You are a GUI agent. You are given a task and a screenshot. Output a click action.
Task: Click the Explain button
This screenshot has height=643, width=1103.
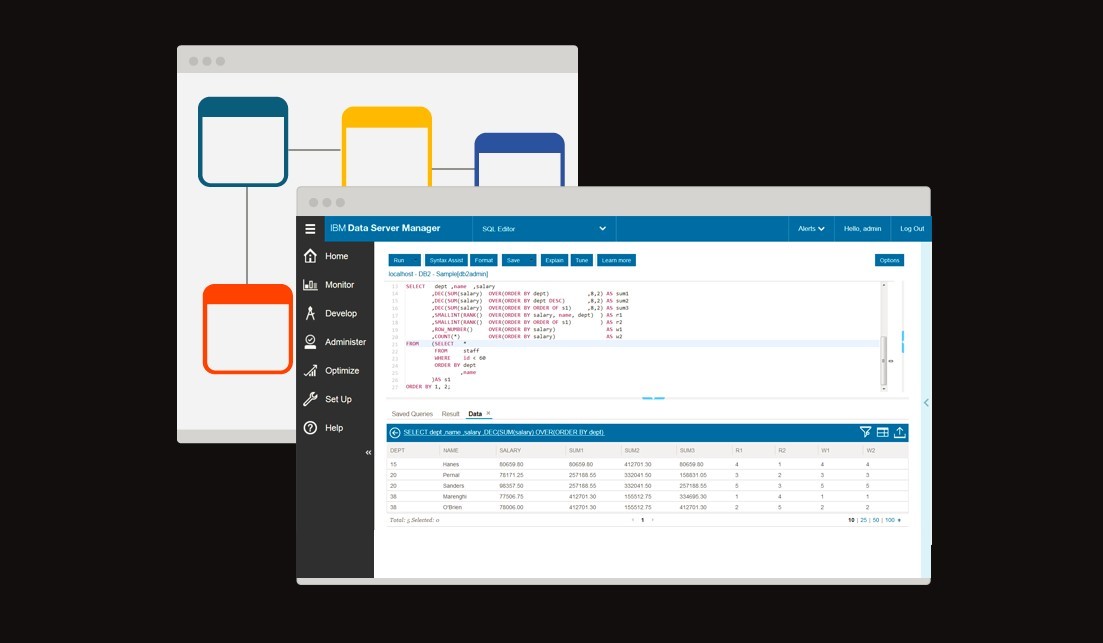(553, 260)
